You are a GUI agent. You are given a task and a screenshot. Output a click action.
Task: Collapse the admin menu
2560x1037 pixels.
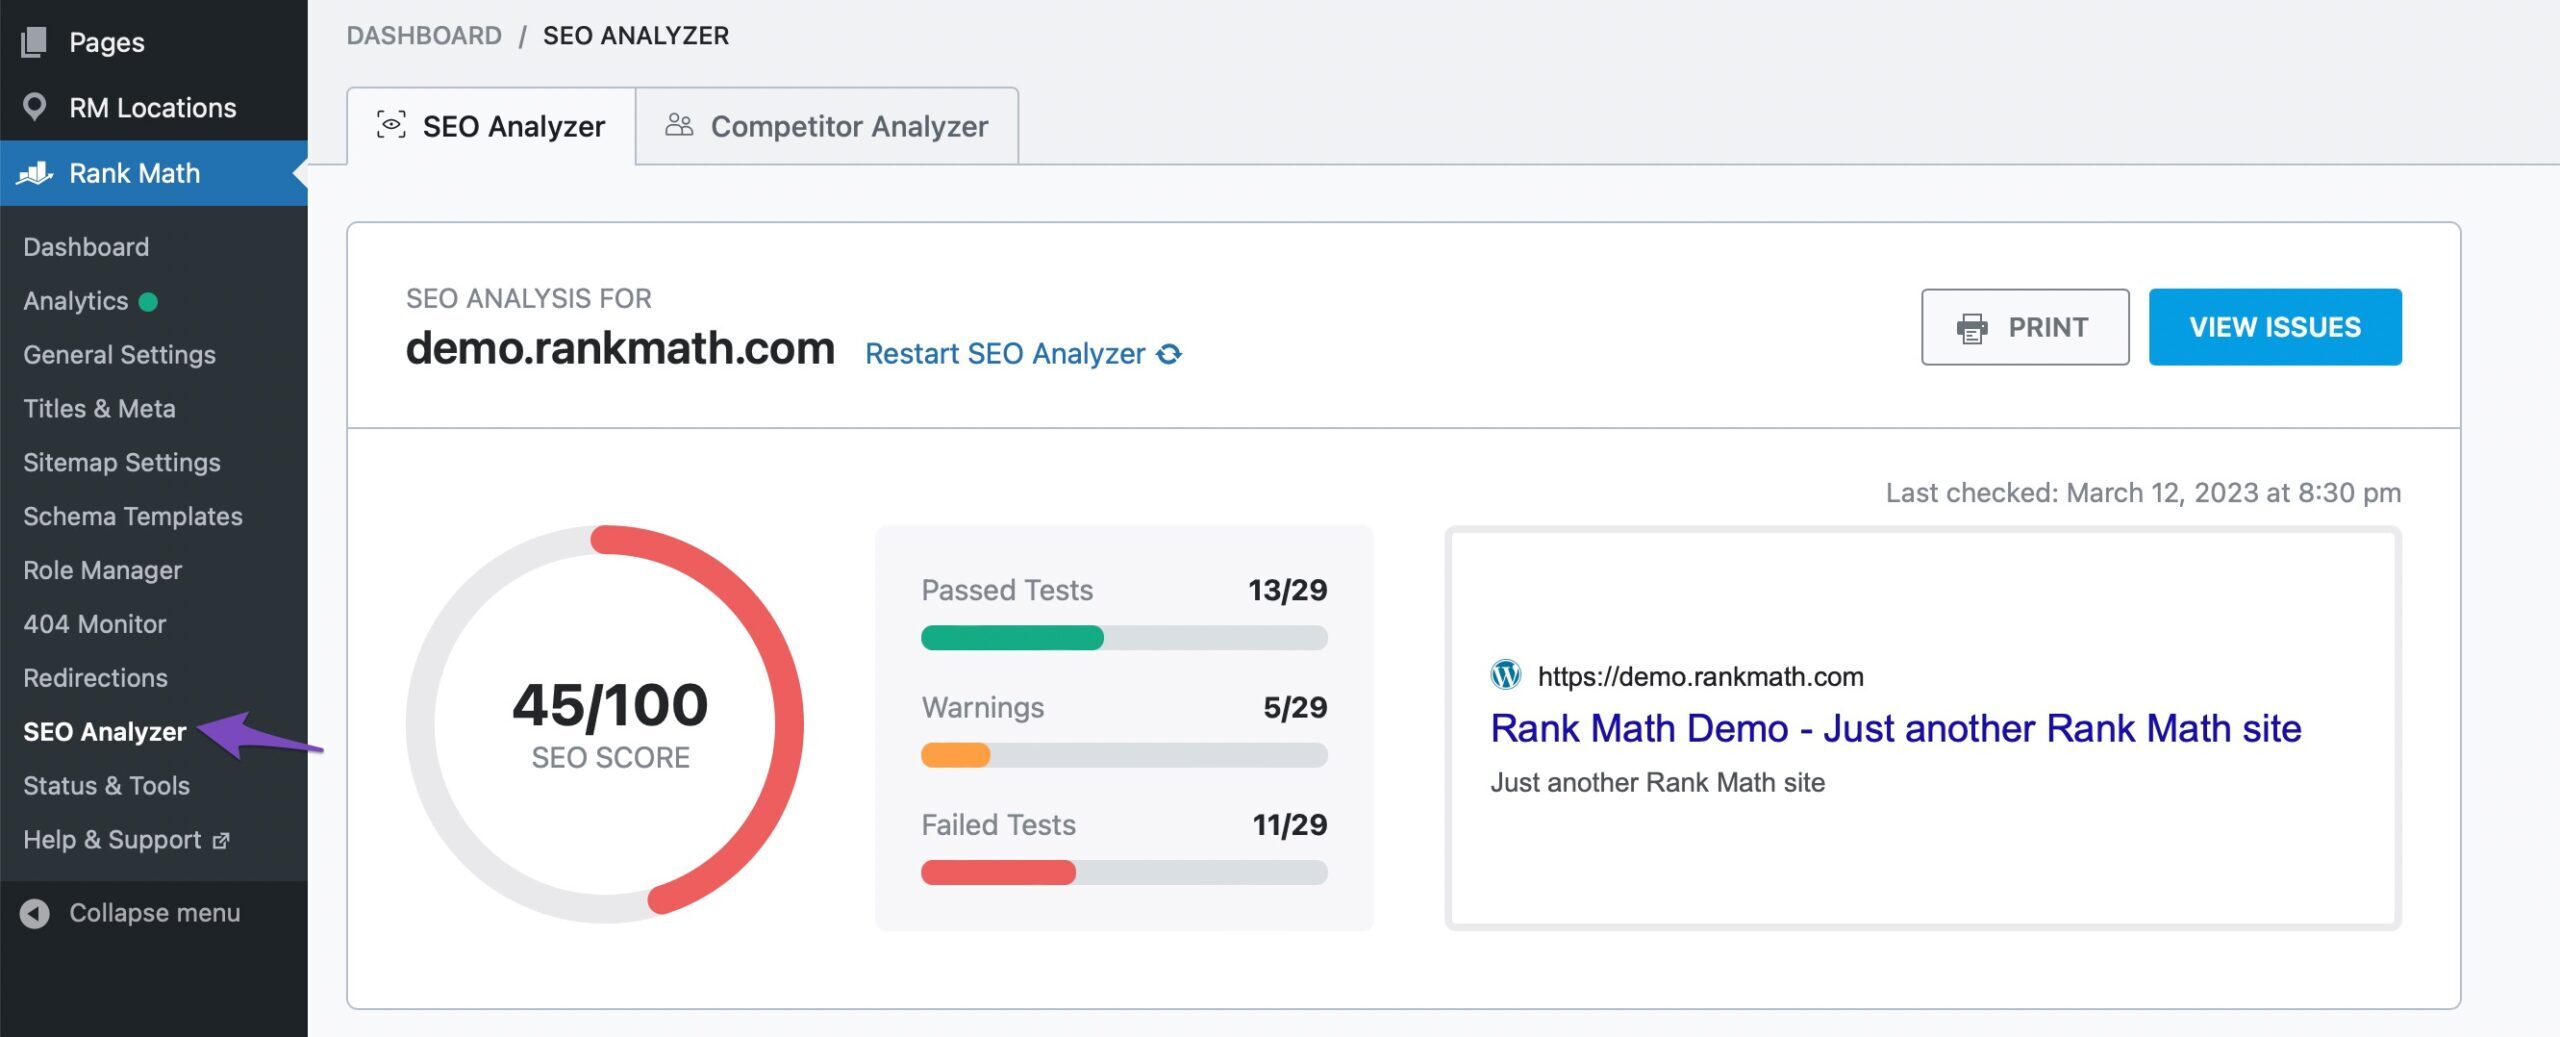[x=154, y=913]
